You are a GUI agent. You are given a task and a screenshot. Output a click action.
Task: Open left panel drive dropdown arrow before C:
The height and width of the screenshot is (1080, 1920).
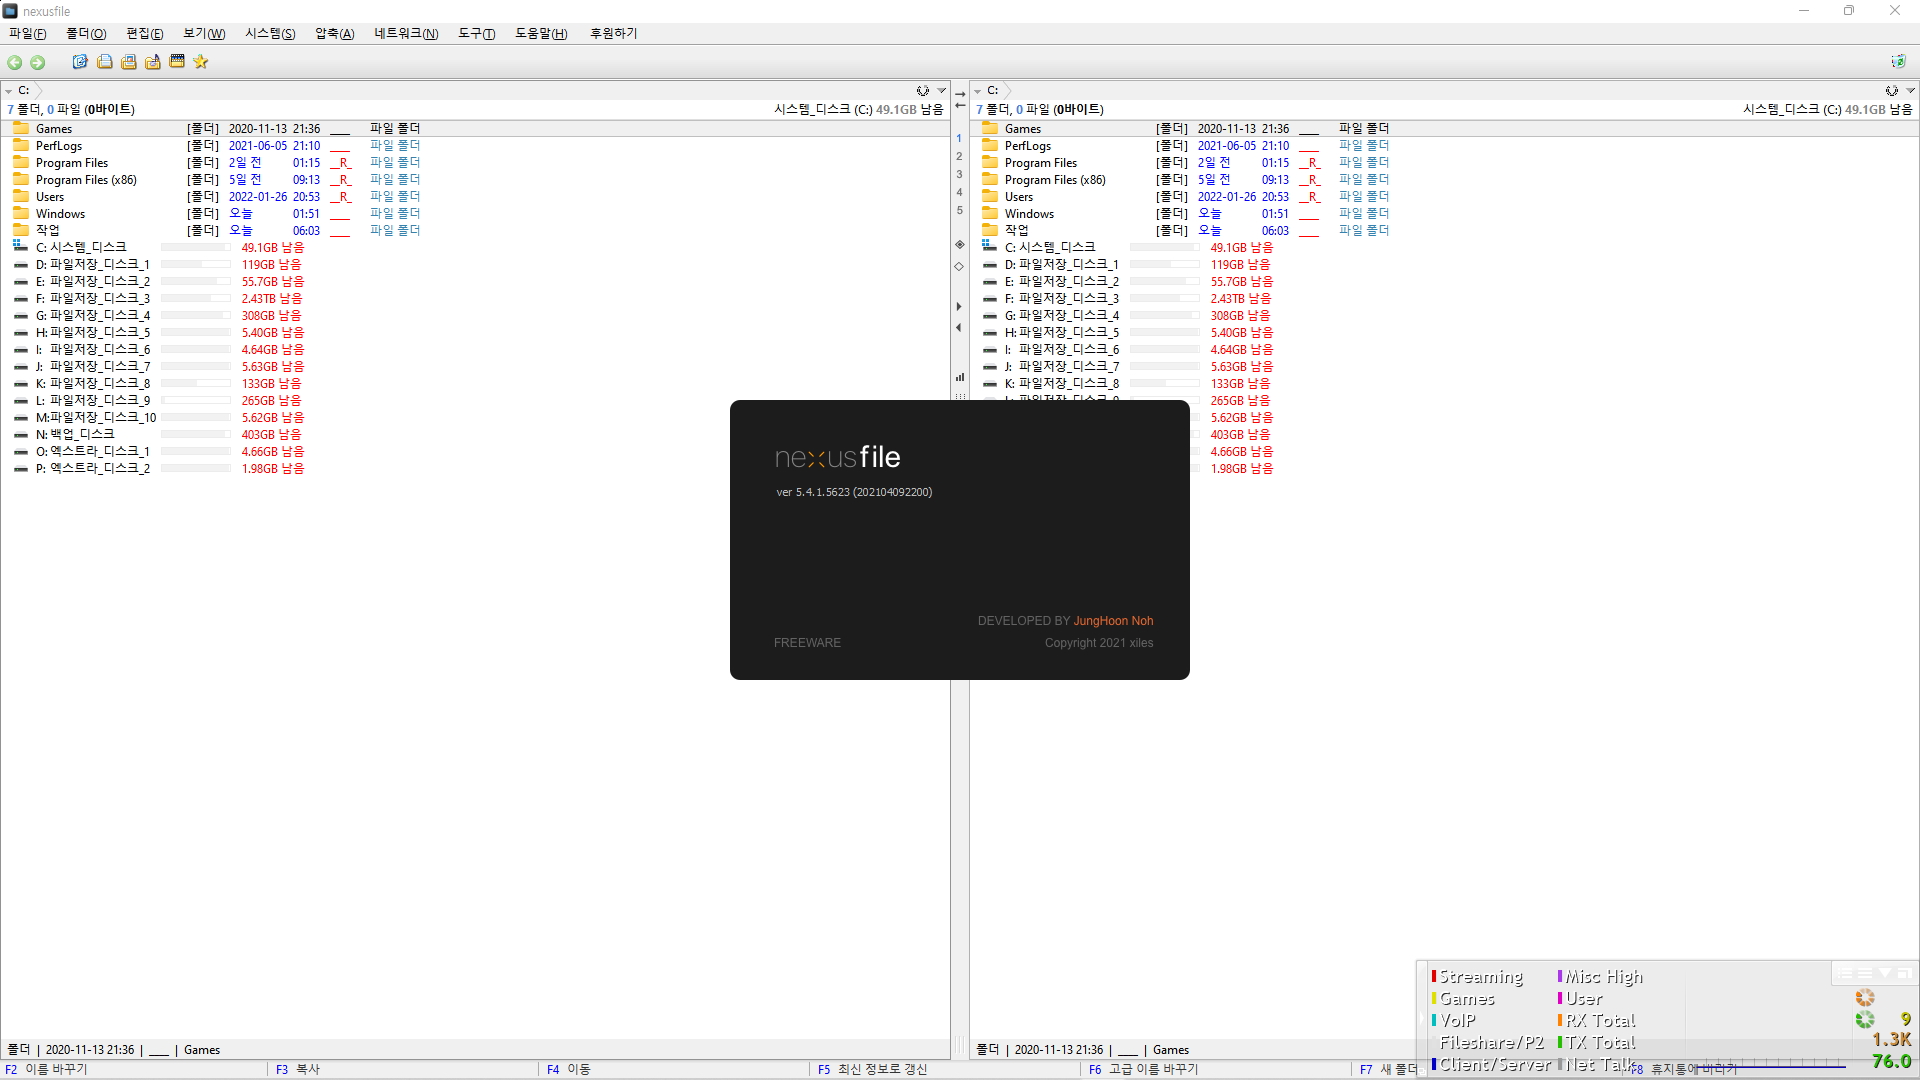(9, 92)
